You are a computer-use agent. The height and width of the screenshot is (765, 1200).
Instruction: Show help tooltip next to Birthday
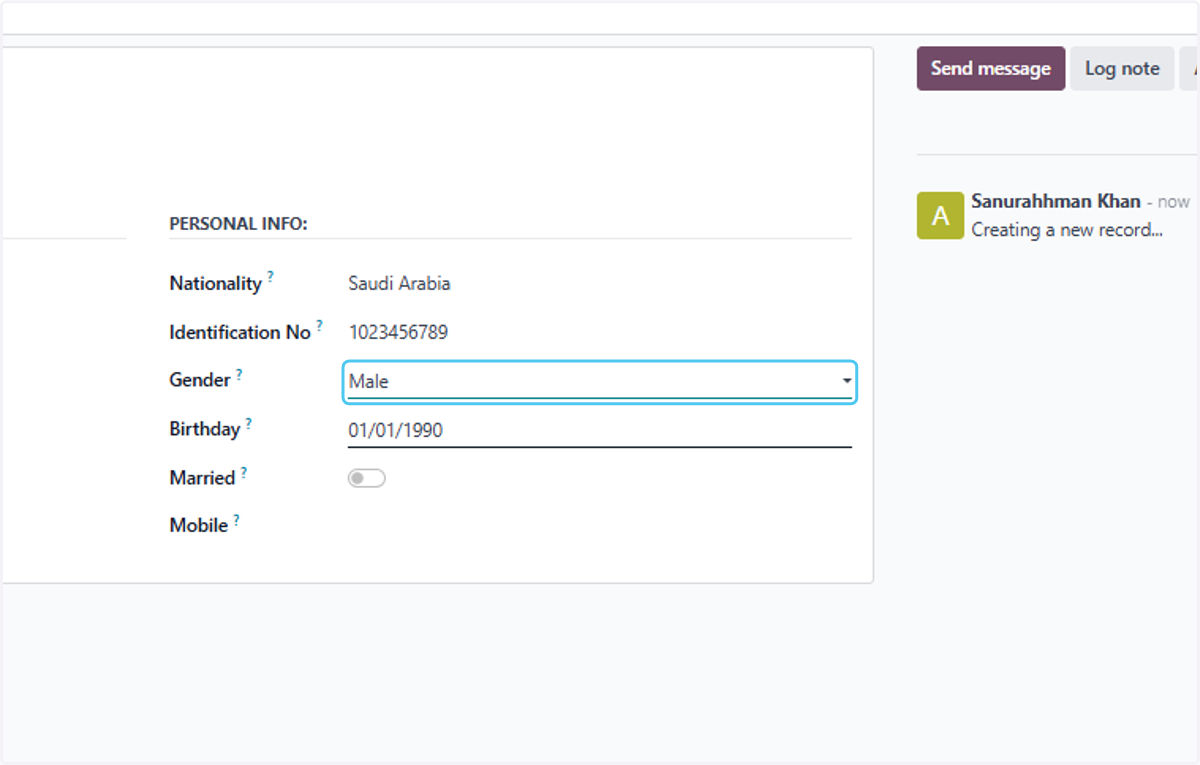[248, 423]
